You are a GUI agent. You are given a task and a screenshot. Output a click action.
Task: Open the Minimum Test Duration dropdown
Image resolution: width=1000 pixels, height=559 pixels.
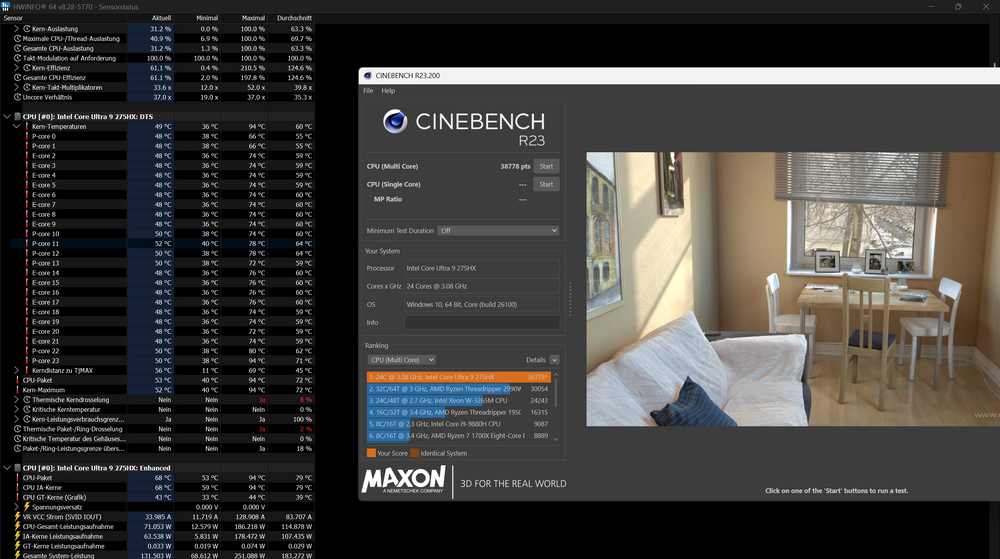click(x=498, y=230)
